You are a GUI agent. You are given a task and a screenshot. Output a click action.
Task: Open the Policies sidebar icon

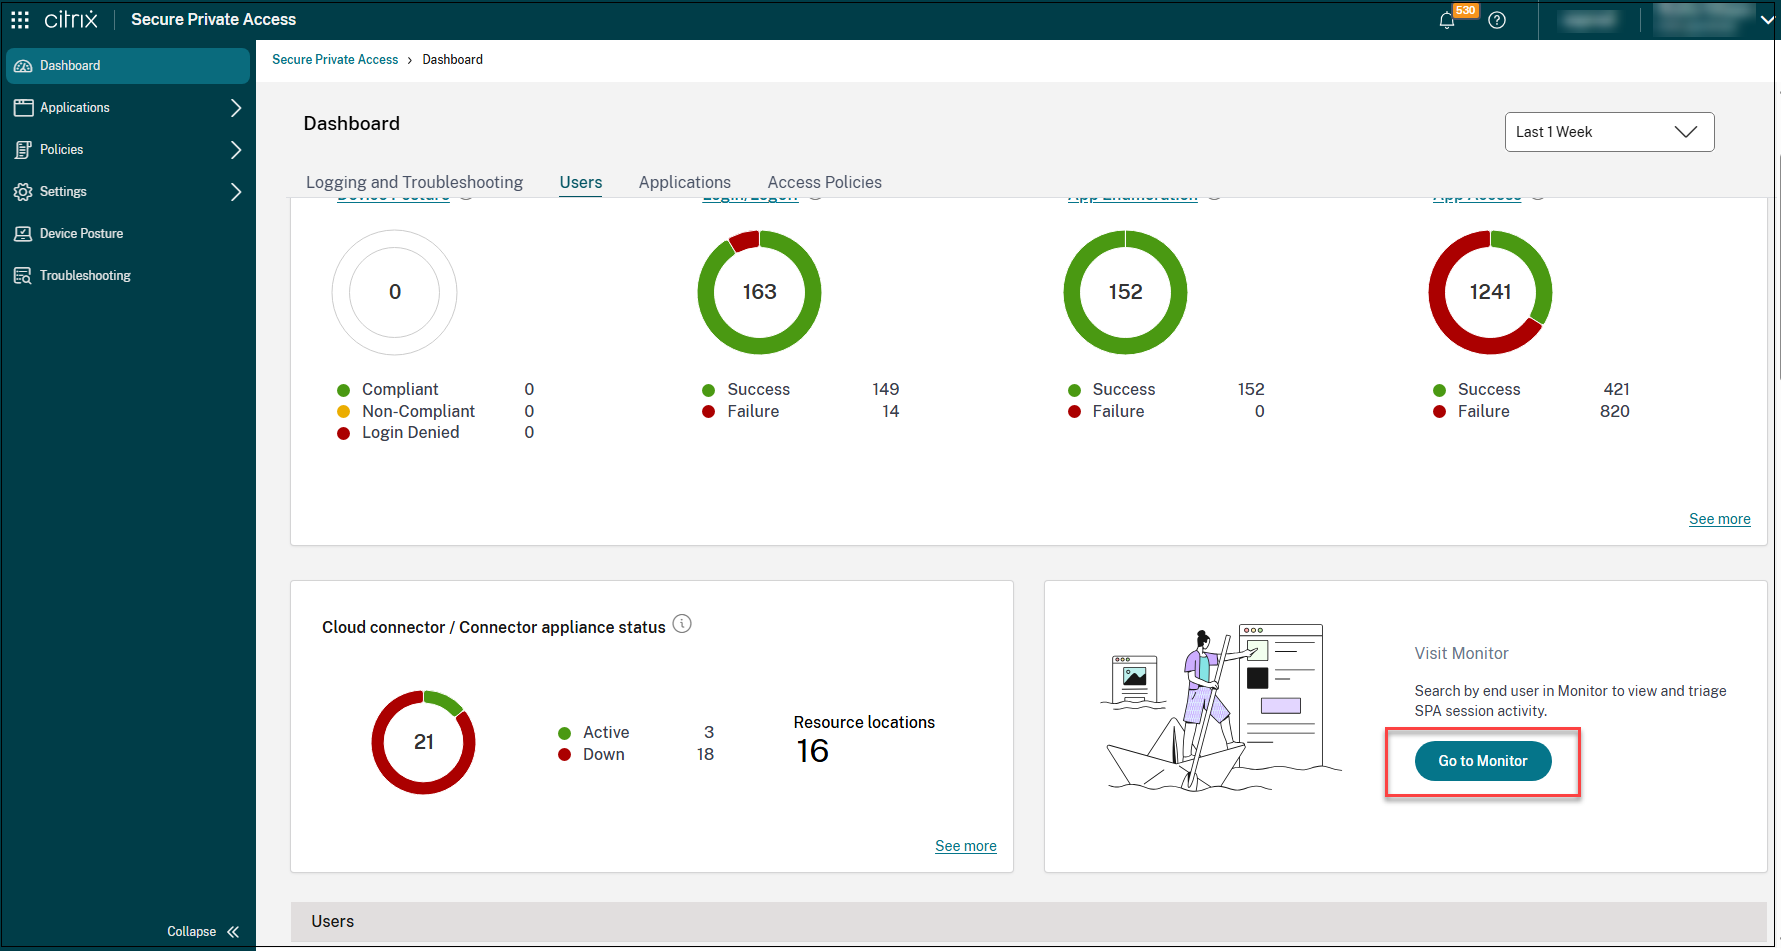(x=24, y=149)
